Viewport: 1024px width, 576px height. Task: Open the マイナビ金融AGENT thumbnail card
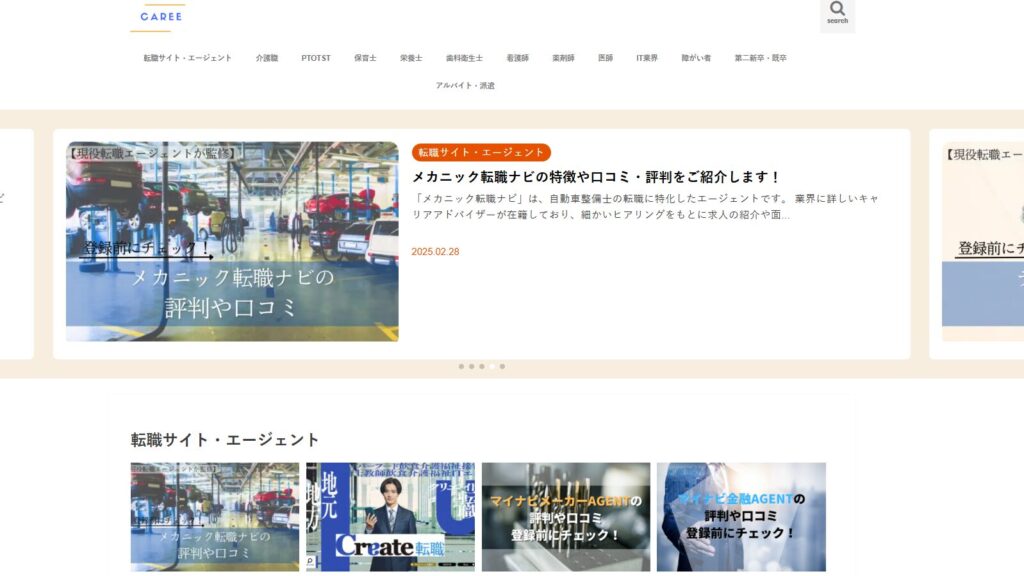(x=741, y=517)
